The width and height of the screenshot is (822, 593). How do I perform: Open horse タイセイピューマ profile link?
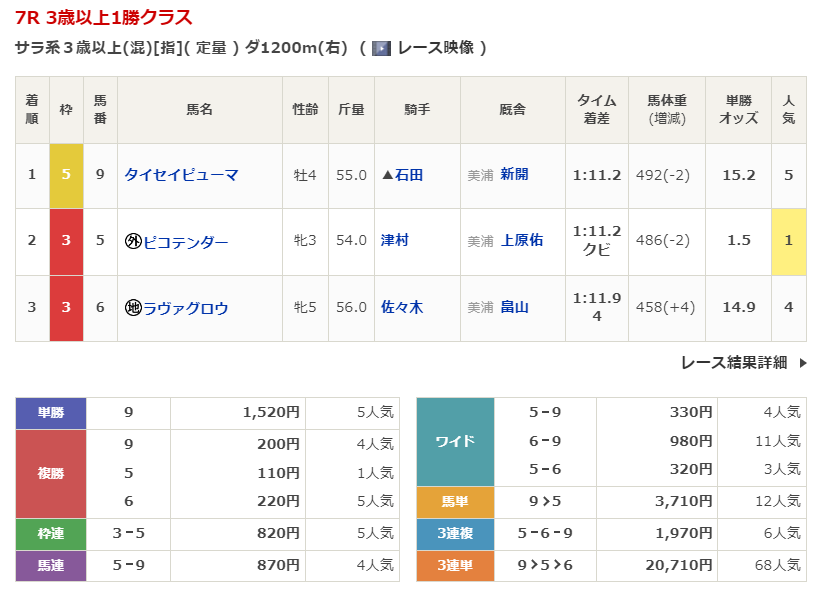coord(181,175)
